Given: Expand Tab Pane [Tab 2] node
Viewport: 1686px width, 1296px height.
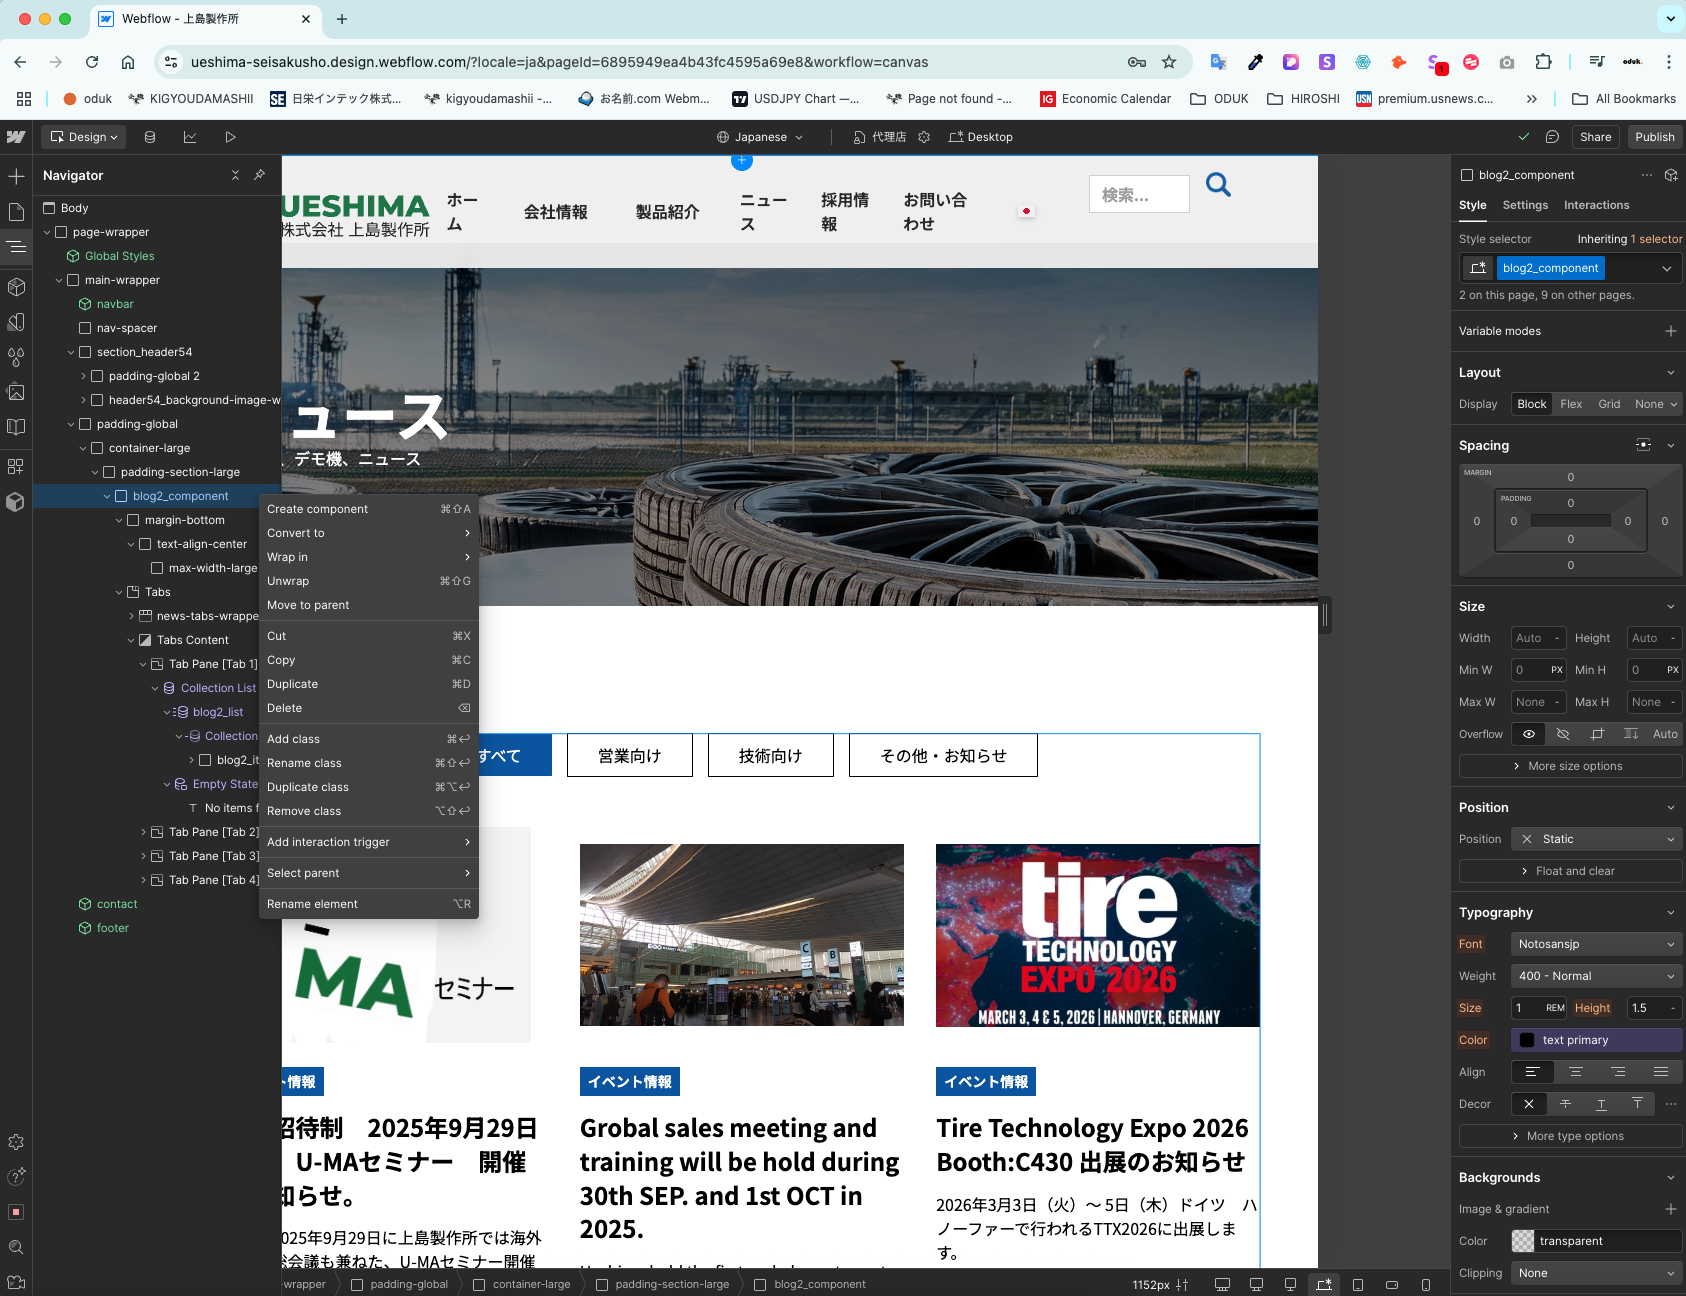Looking at the screenshot, I should point(143,832).
